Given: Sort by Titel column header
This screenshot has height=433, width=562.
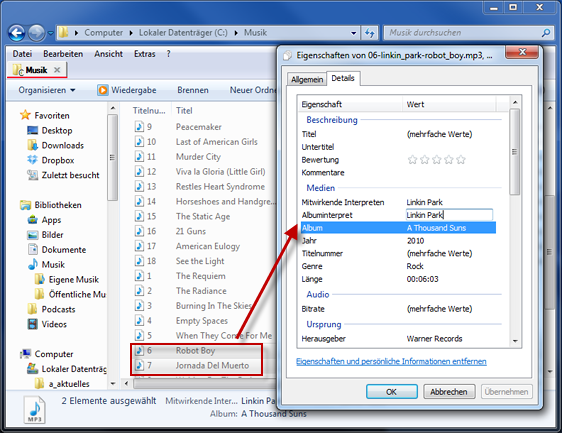Looking at the screenshot, I should 184,110.
